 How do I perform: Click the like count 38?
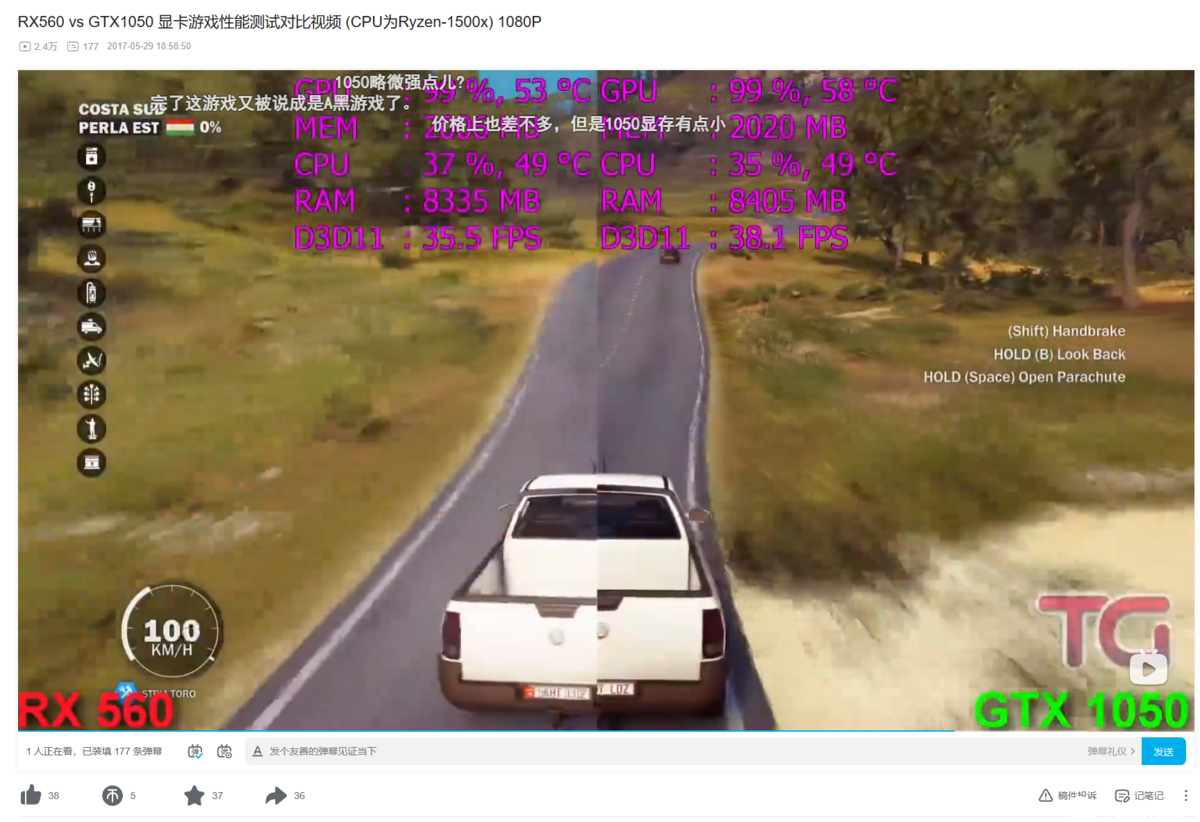[x=53, y=796]
